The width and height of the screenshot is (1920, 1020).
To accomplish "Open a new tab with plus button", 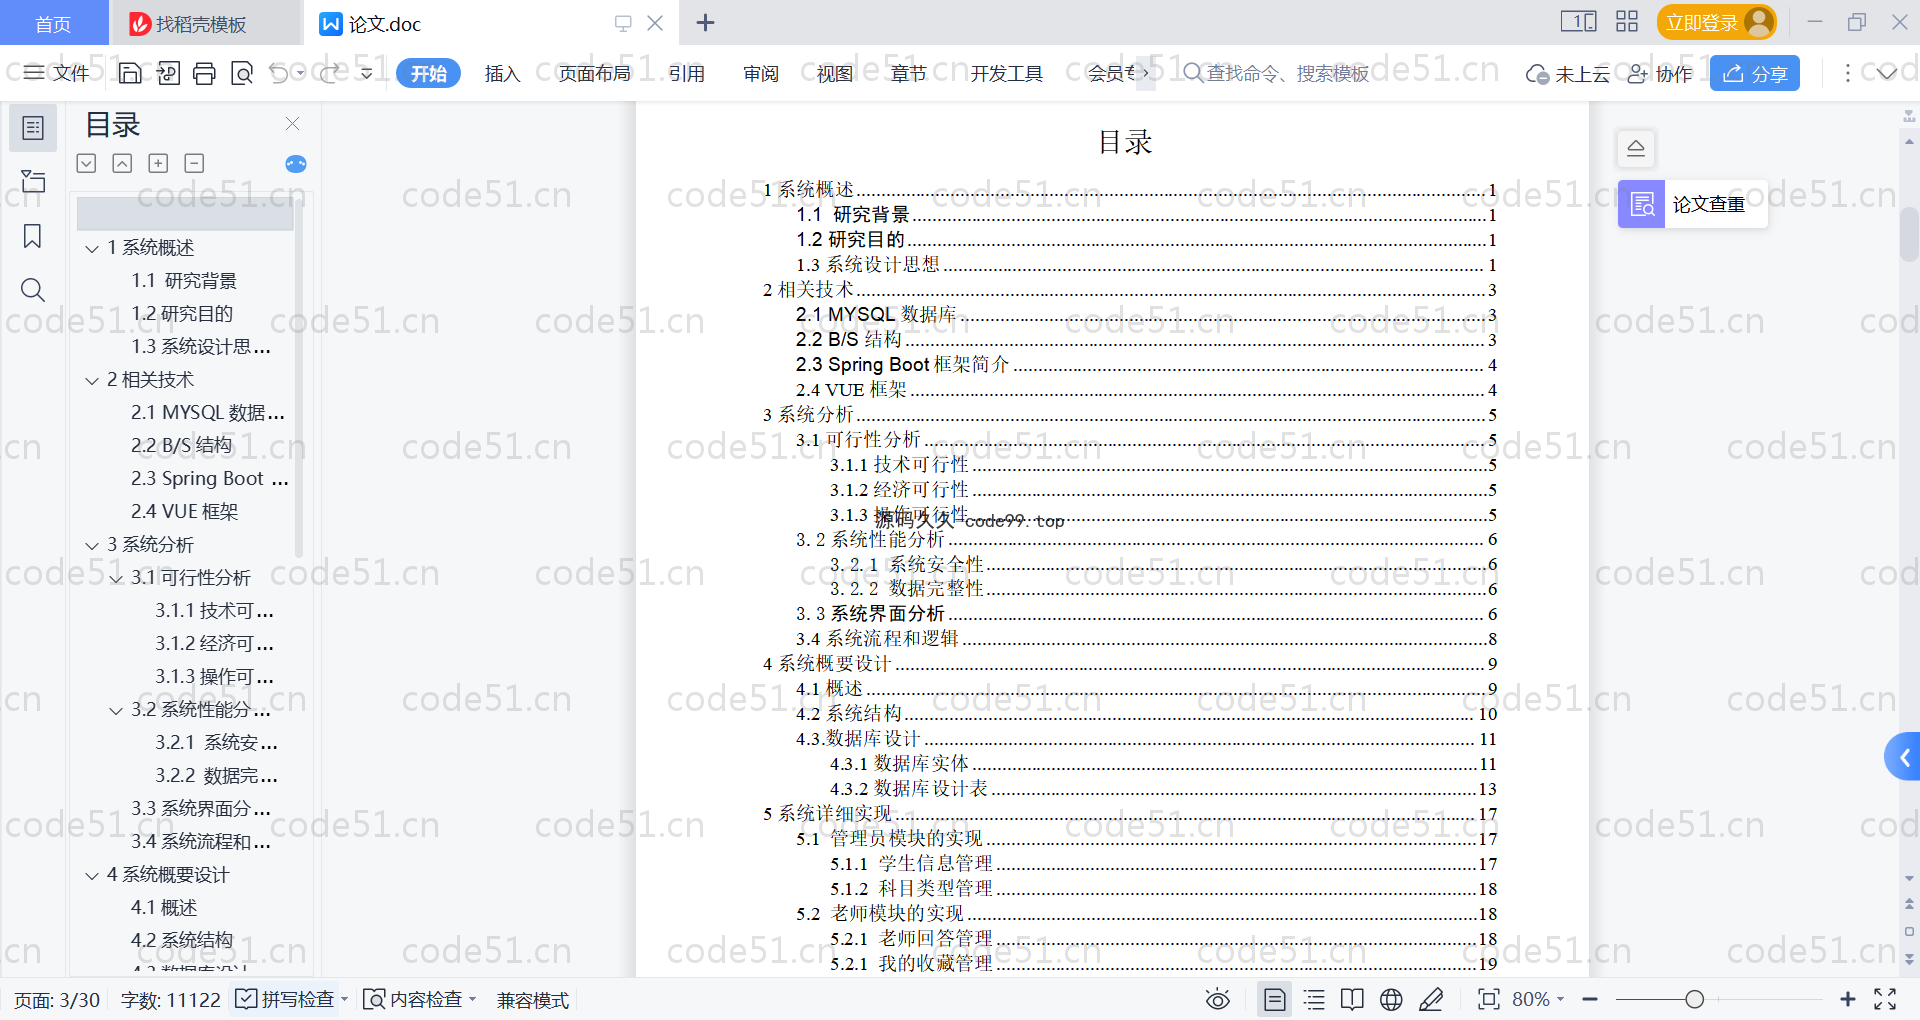I will [x=705, y=22].
